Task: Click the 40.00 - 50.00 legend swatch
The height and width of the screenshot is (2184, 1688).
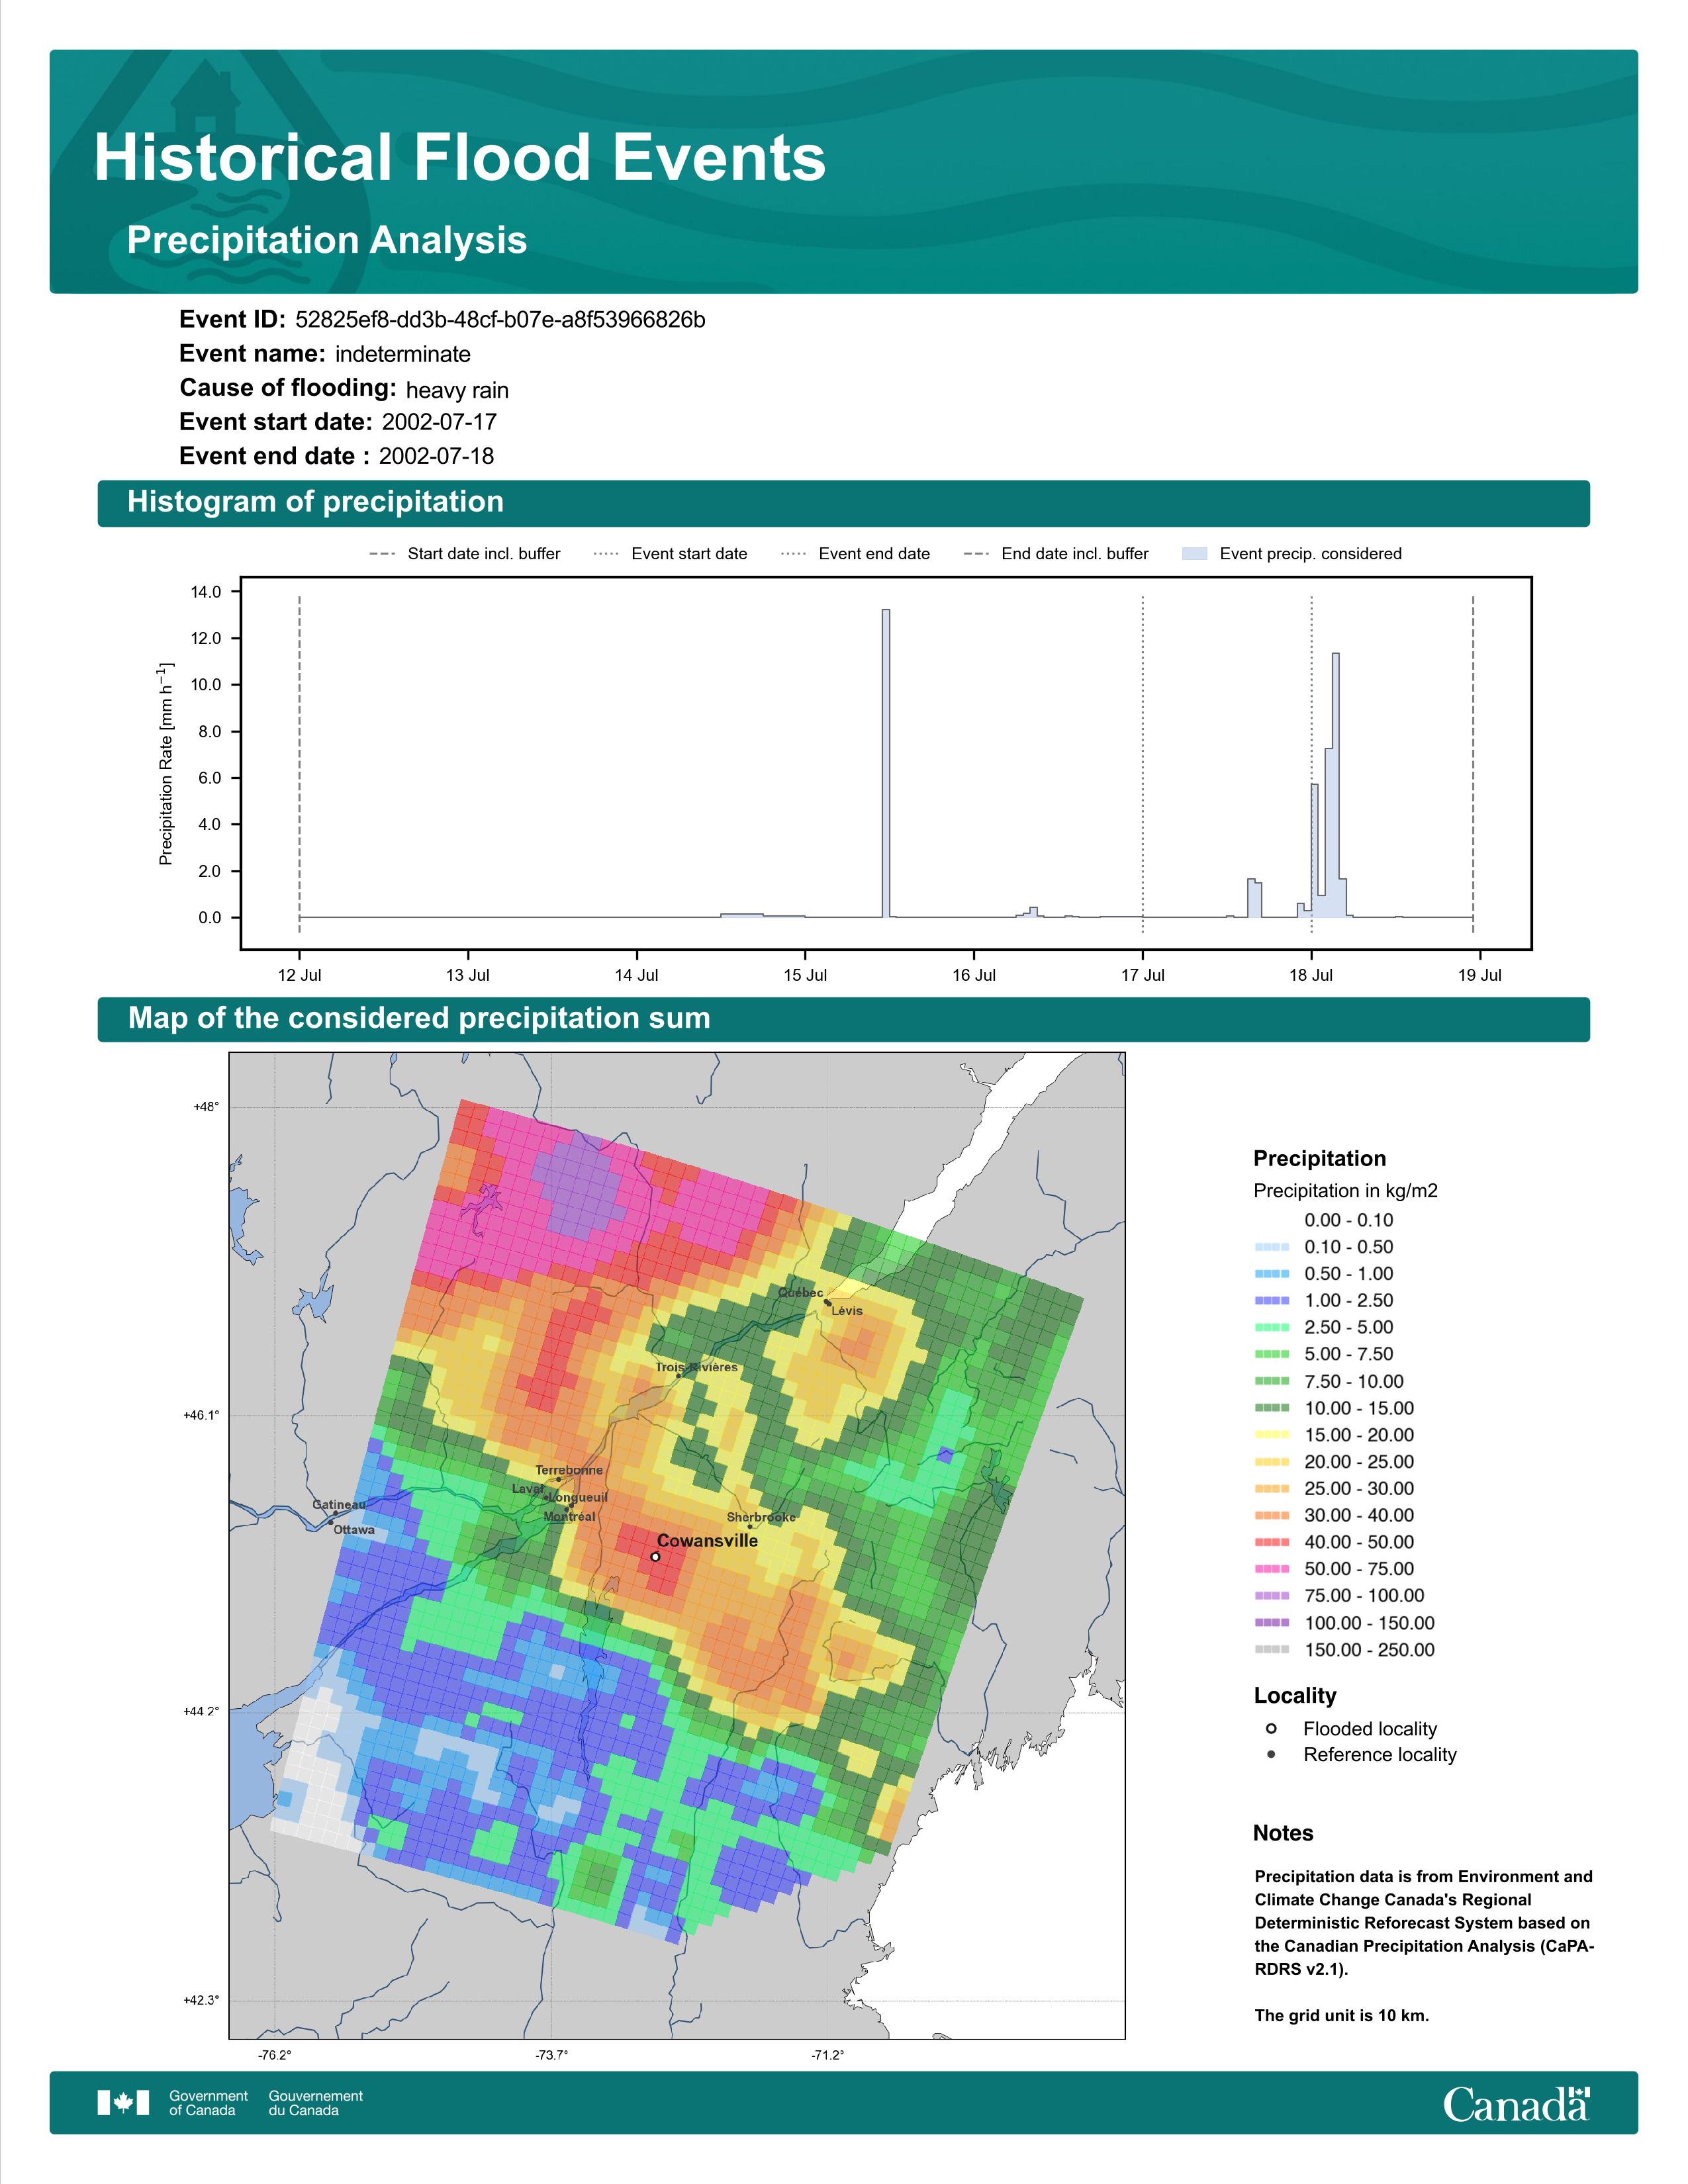Action: [1272, 1542]
